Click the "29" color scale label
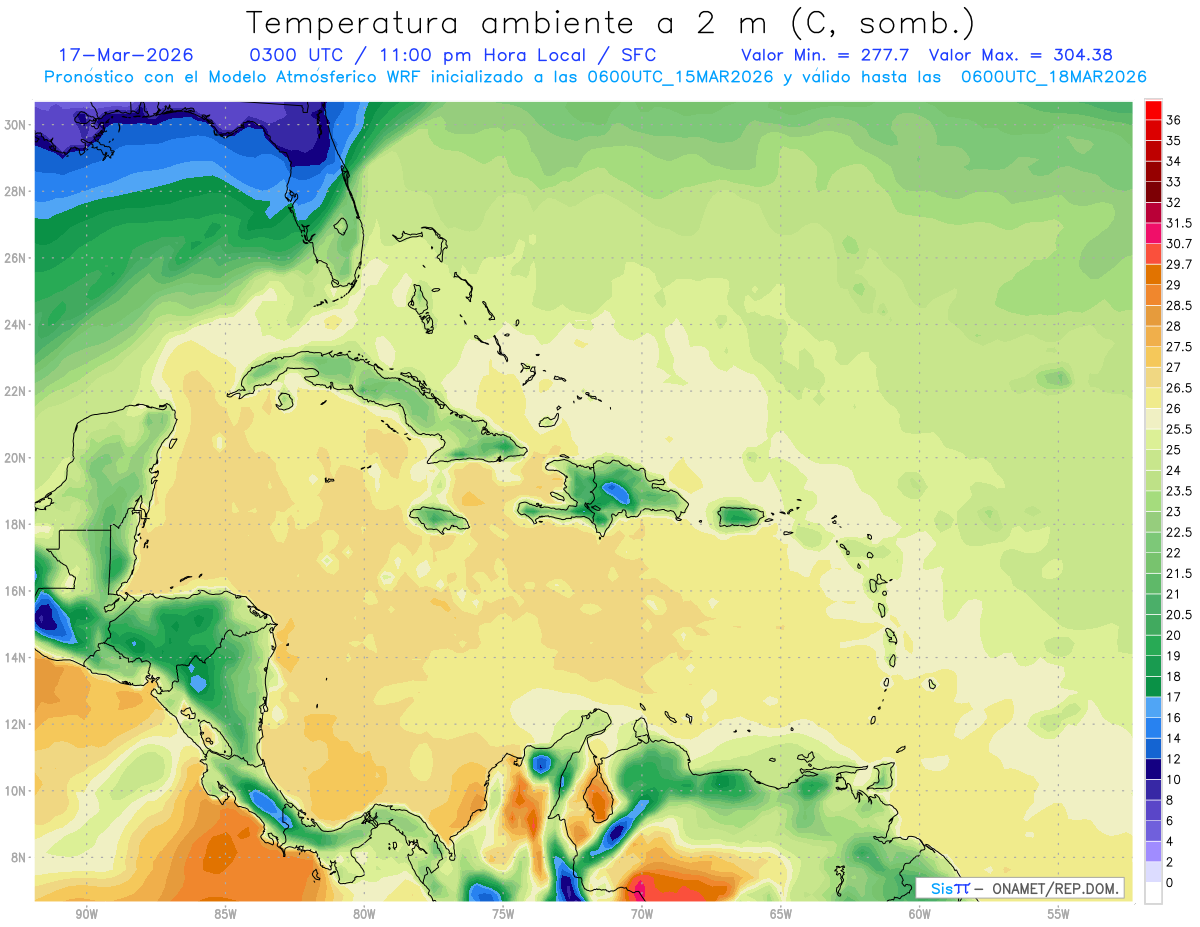The width and height of the screenshot is (1200, 927). [1173, 285]
